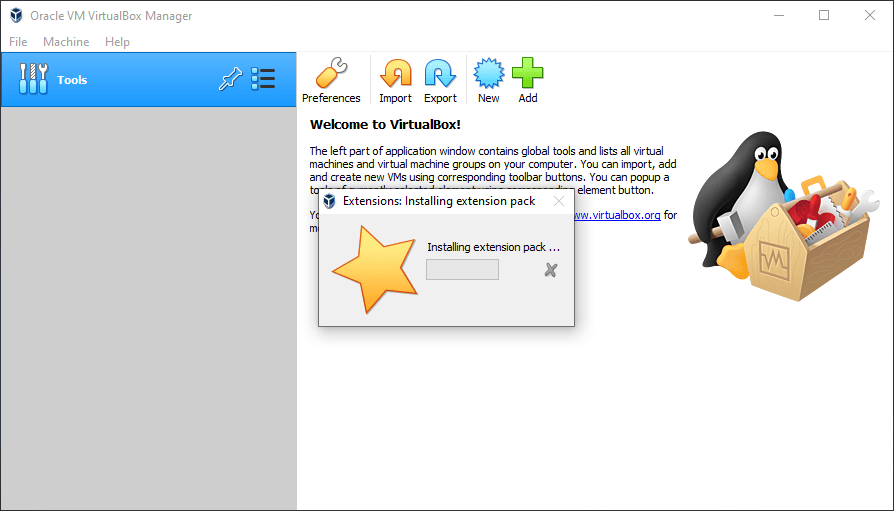
Task: Click the pin icon beside Tools
Action: point(230,79)
